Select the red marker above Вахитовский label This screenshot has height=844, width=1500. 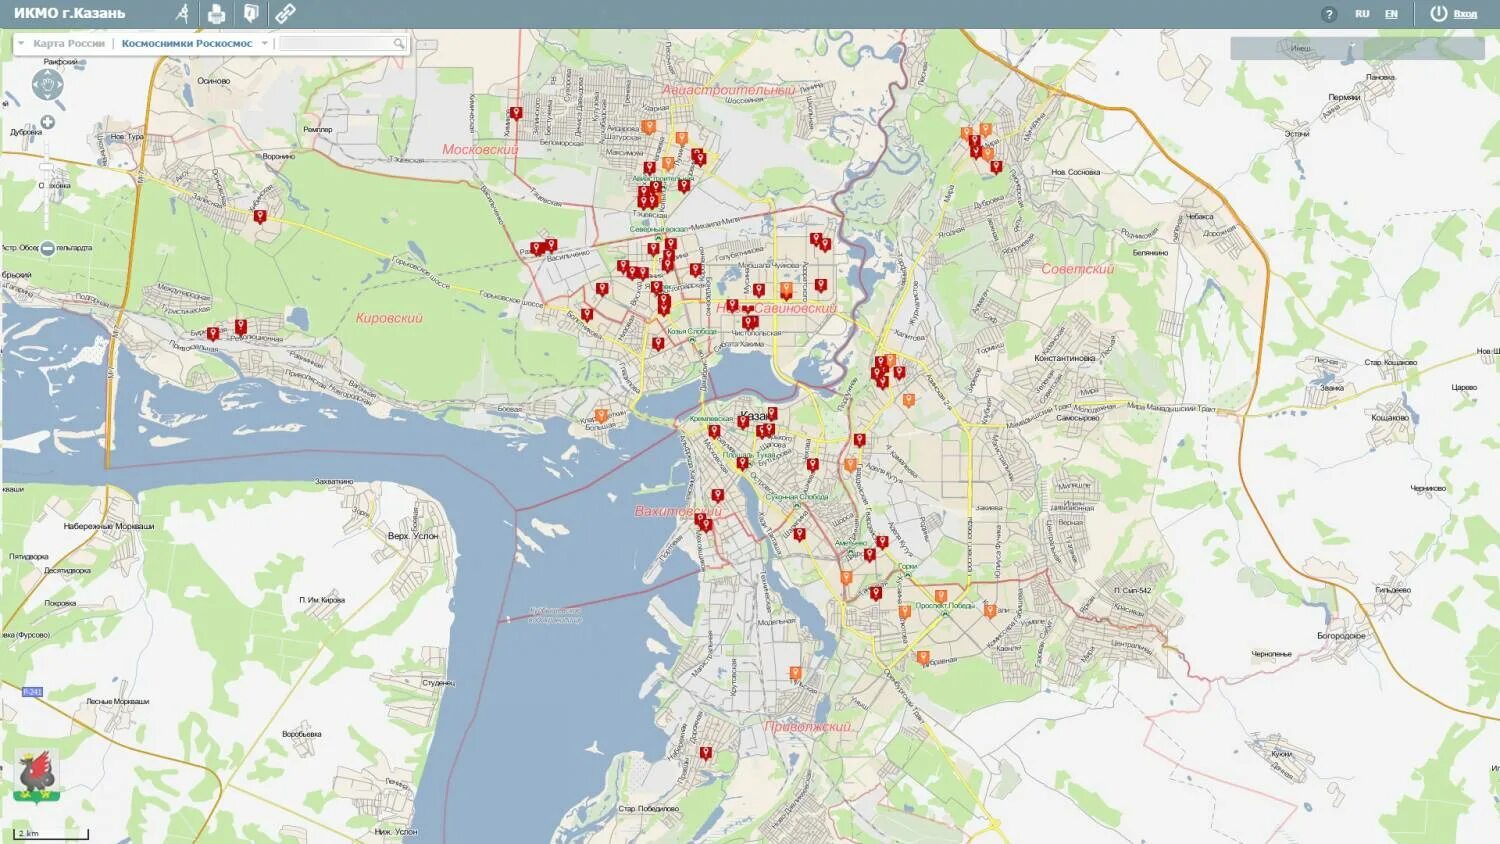(x=718, y=495)
